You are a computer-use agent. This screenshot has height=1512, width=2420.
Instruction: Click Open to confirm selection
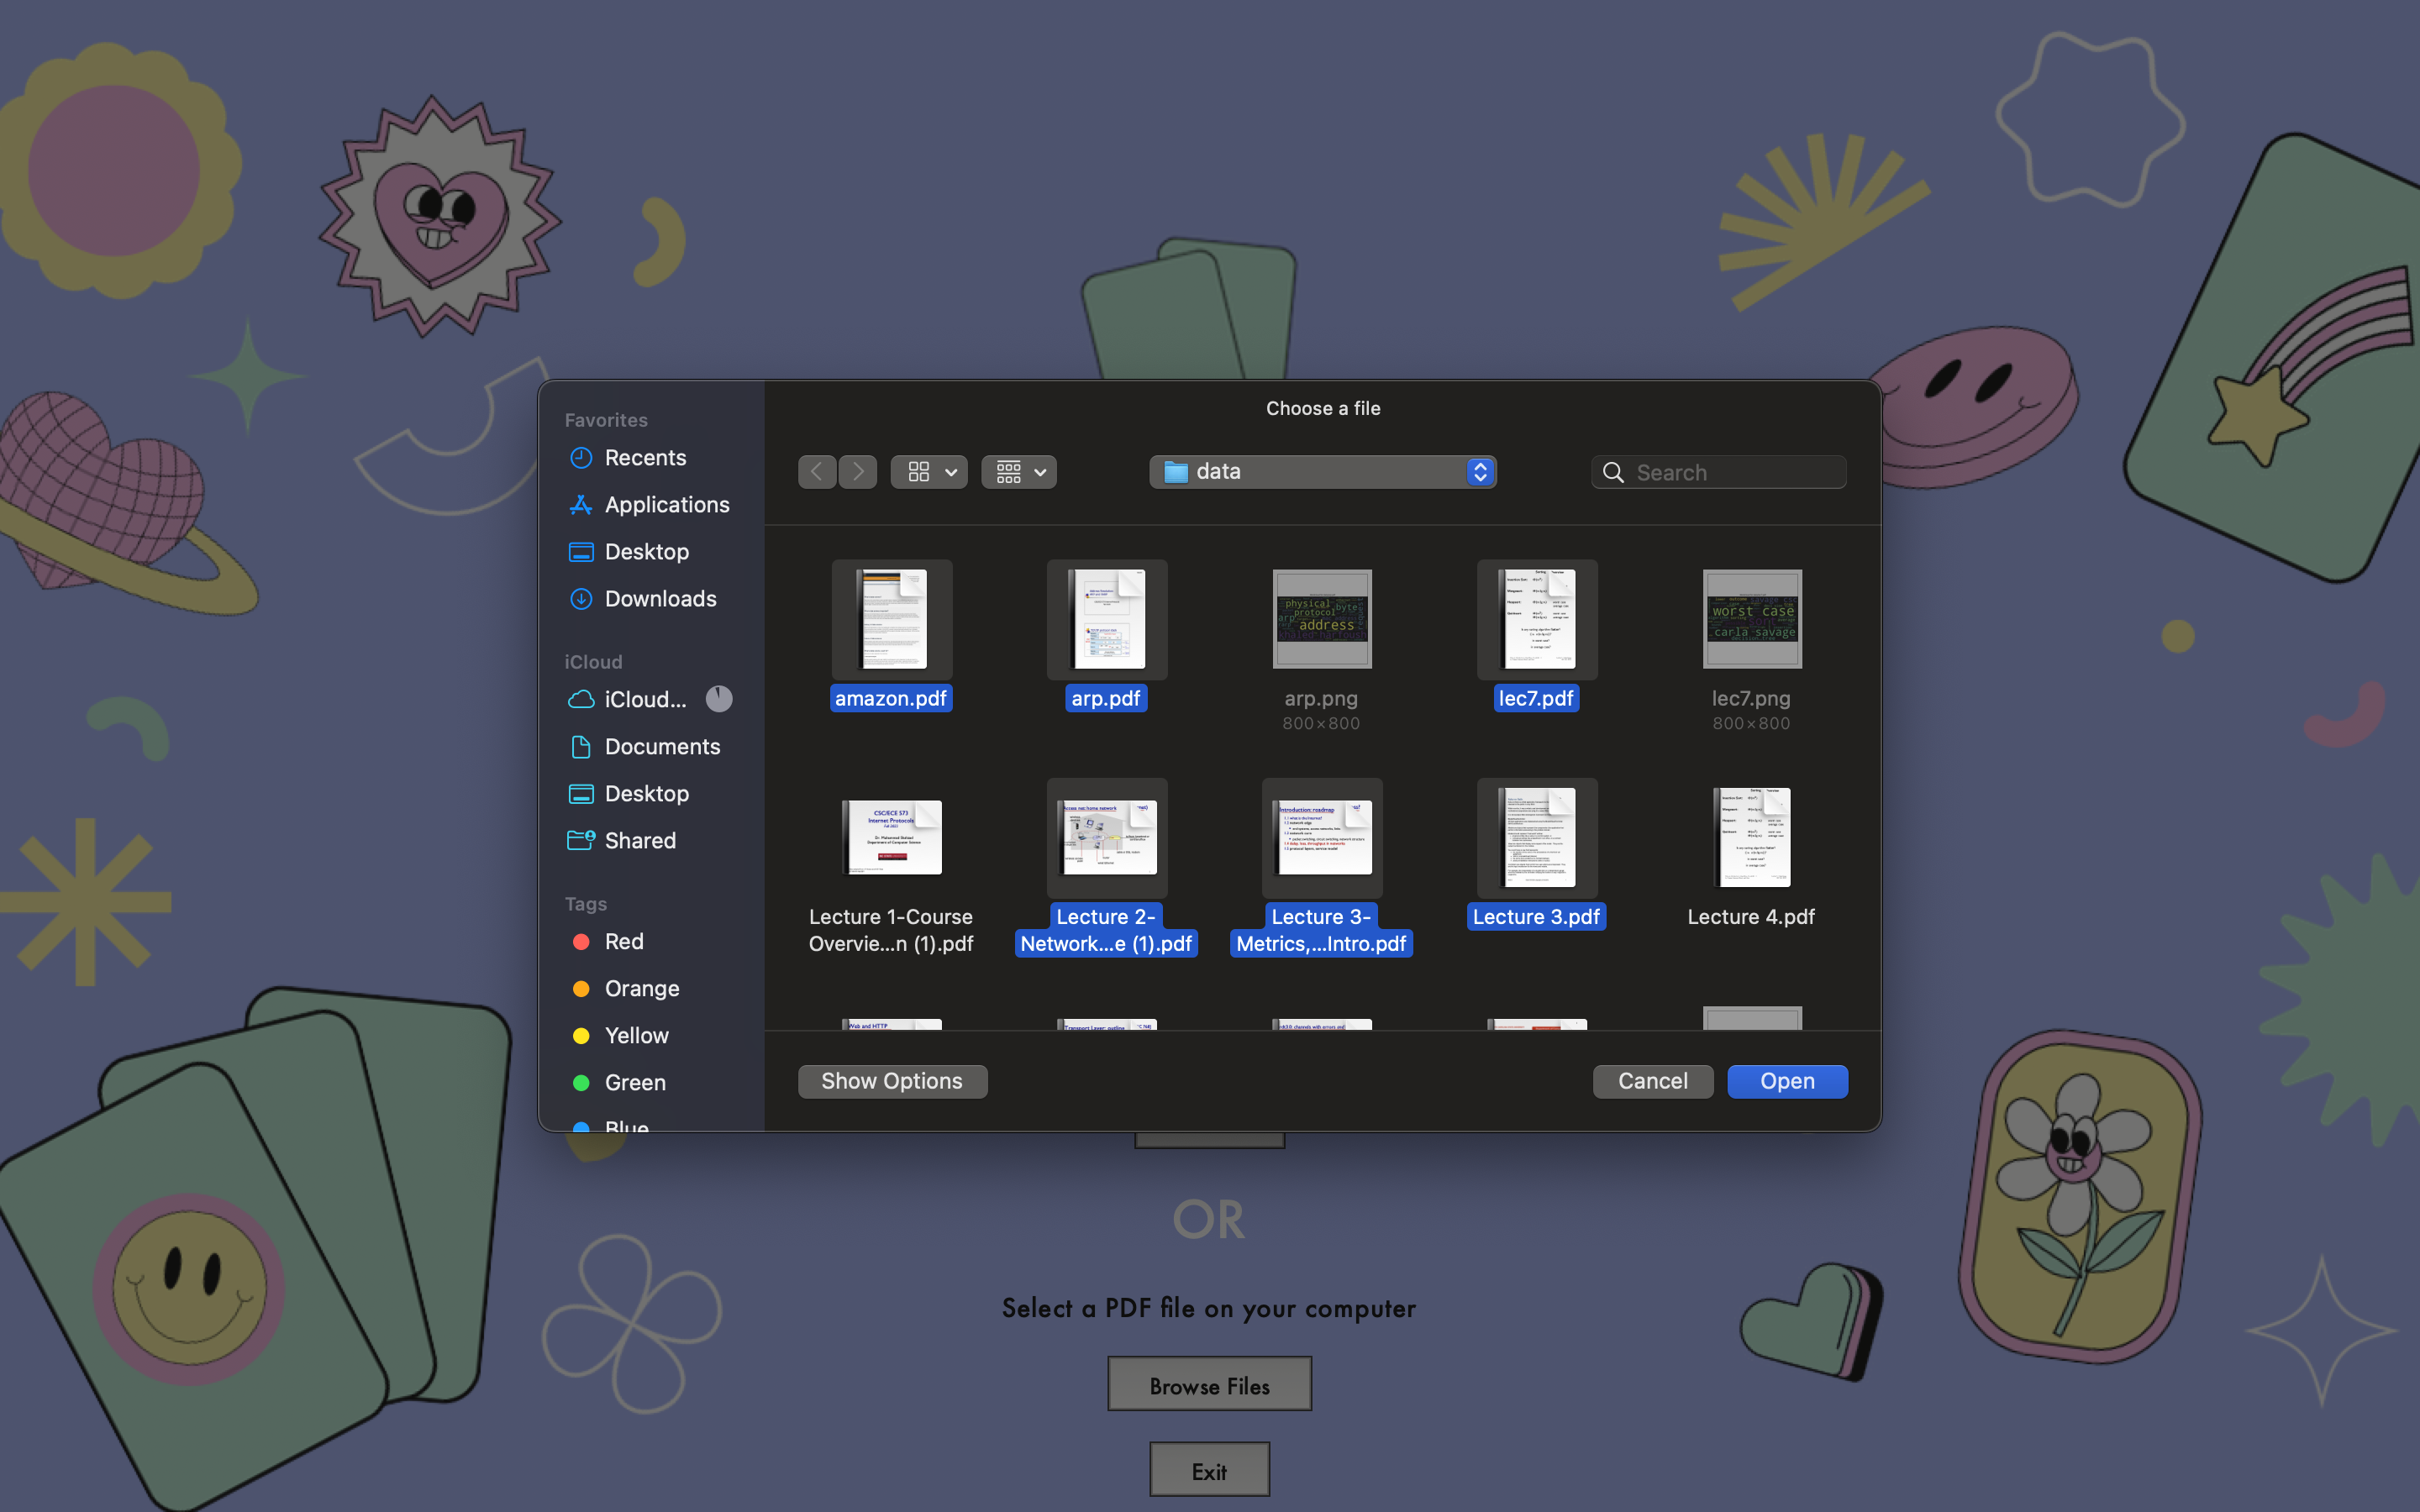[x=1786, y=1081]
